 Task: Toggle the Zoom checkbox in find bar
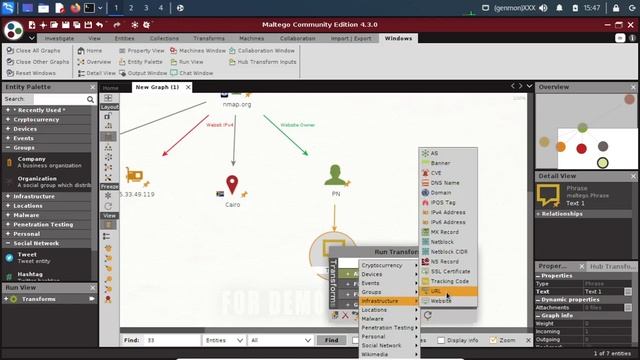pos(493,340)
